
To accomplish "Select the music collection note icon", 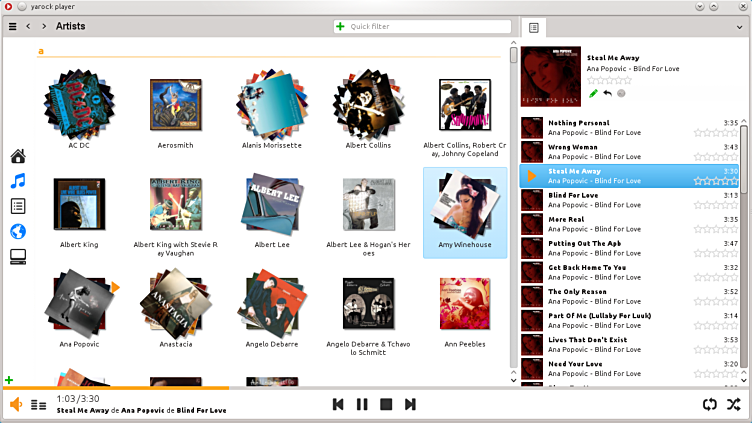I will click(x=17, y=181).
